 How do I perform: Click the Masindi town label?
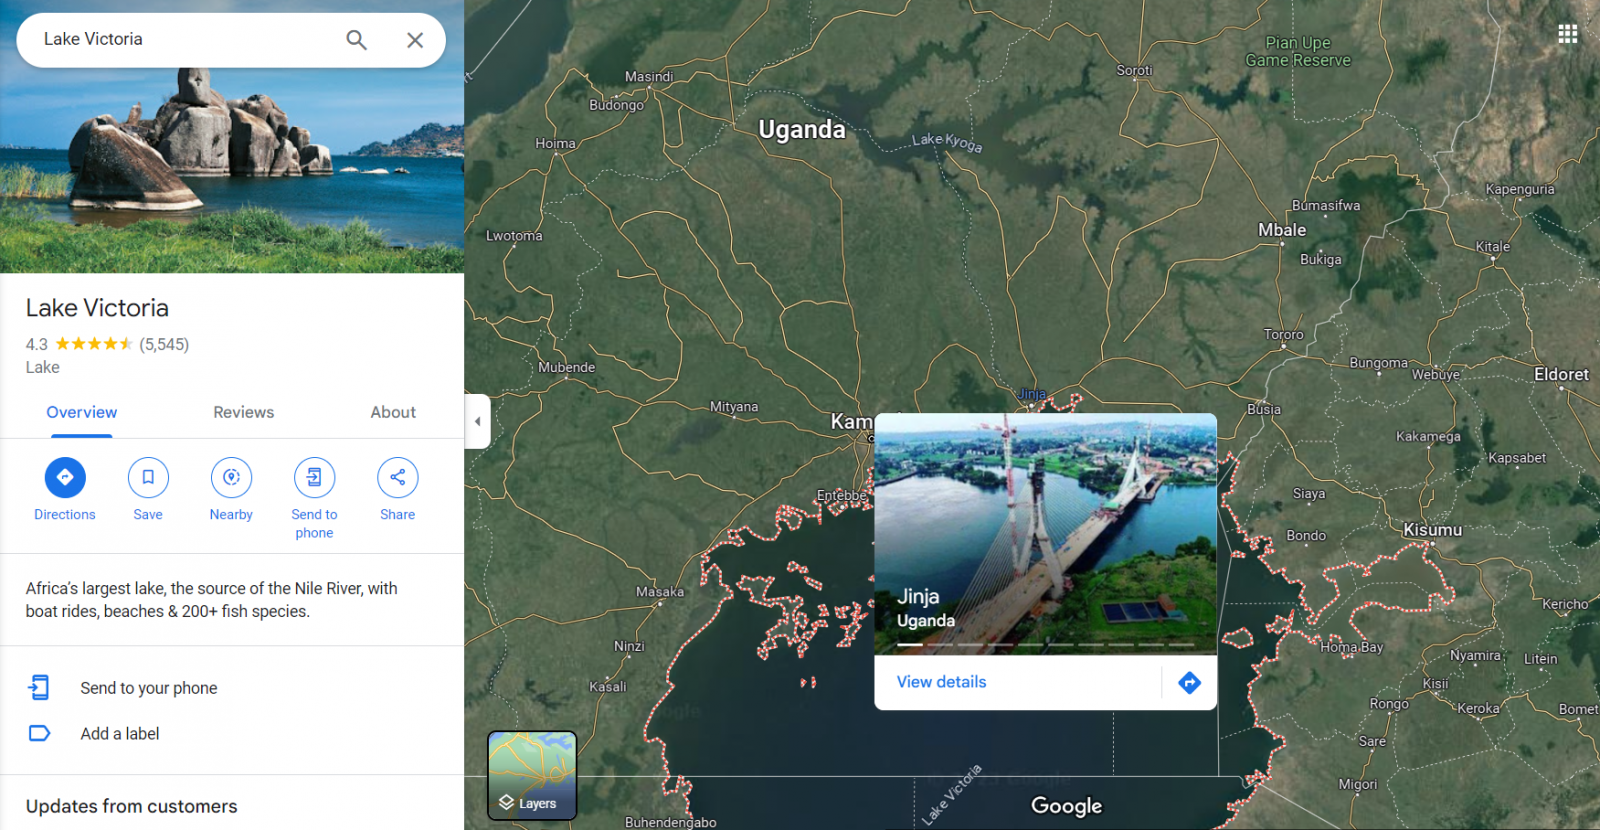click(x=649, y=76)
